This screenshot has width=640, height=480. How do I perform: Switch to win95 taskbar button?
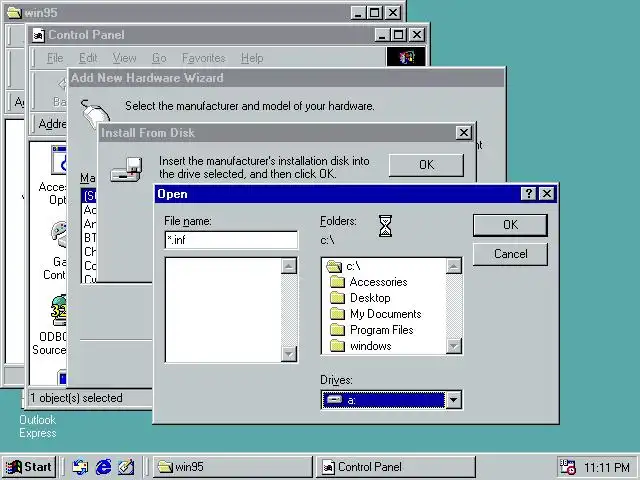point(233,467)
